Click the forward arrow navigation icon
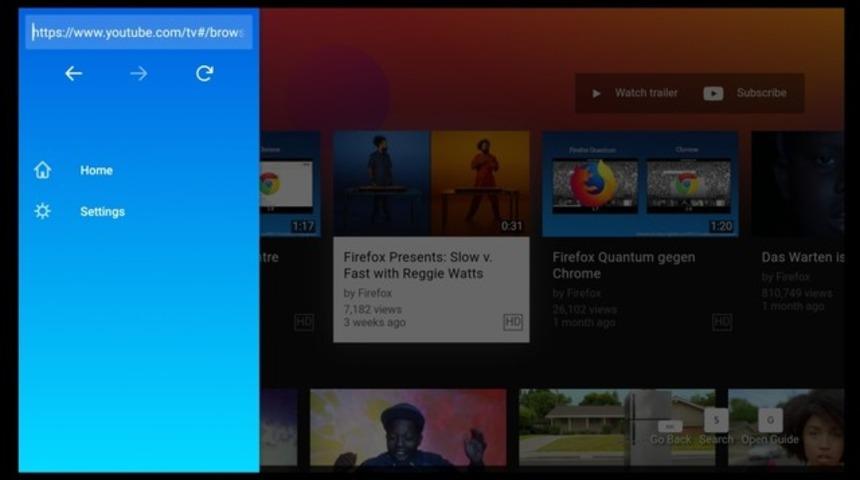 pos(139,74)
